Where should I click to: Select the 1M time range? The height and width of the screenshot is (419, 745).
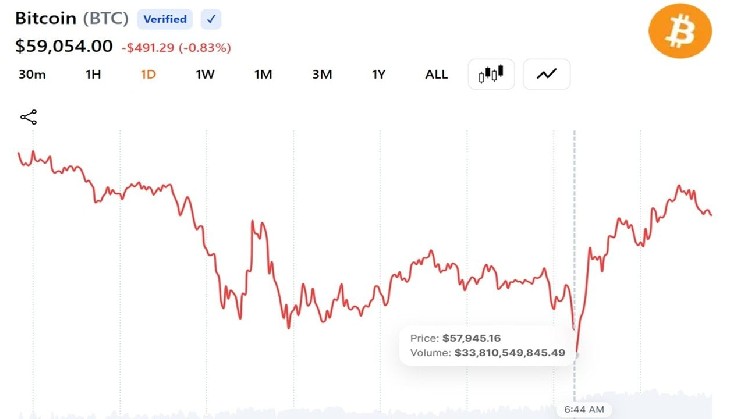(x=263, y=75)
